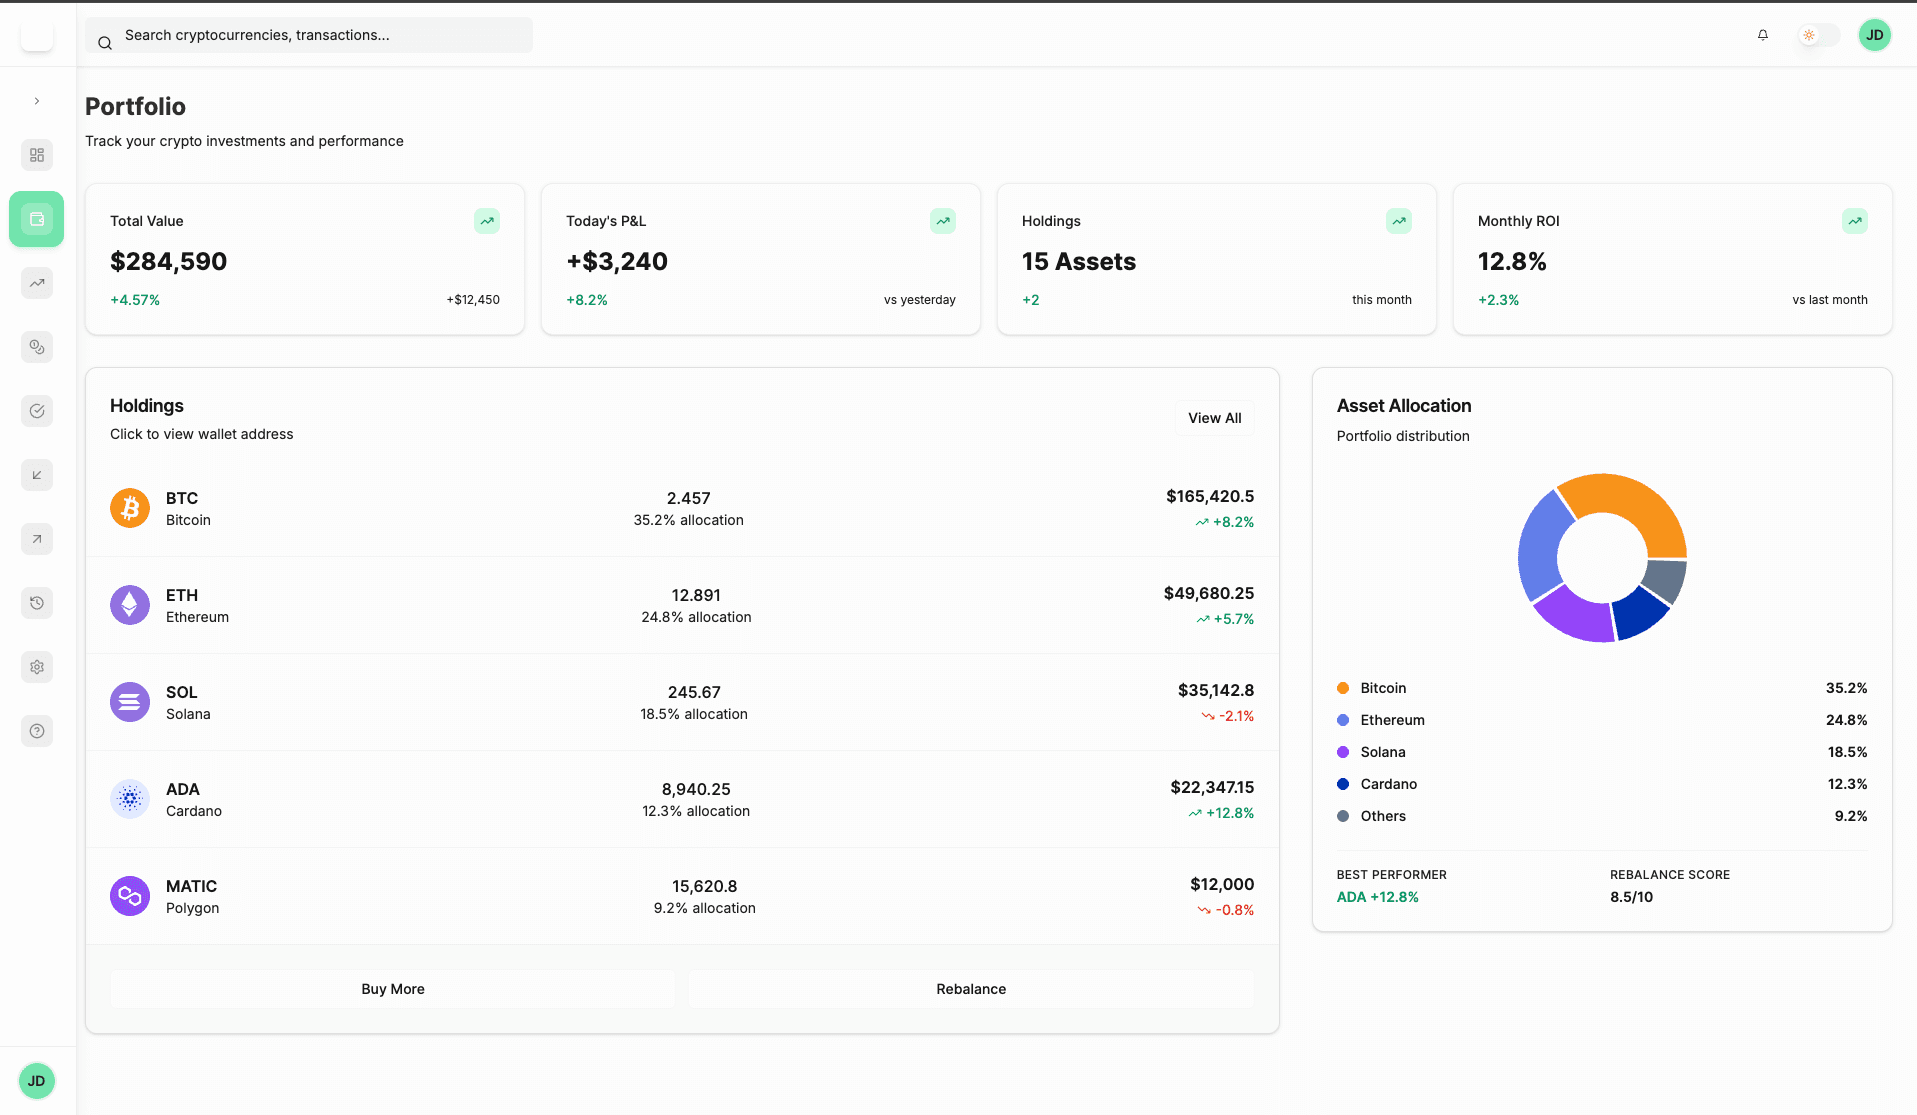1917x1115 pixels.
Task: Open transaction history clock icon
Action: (x=36, y=603)
